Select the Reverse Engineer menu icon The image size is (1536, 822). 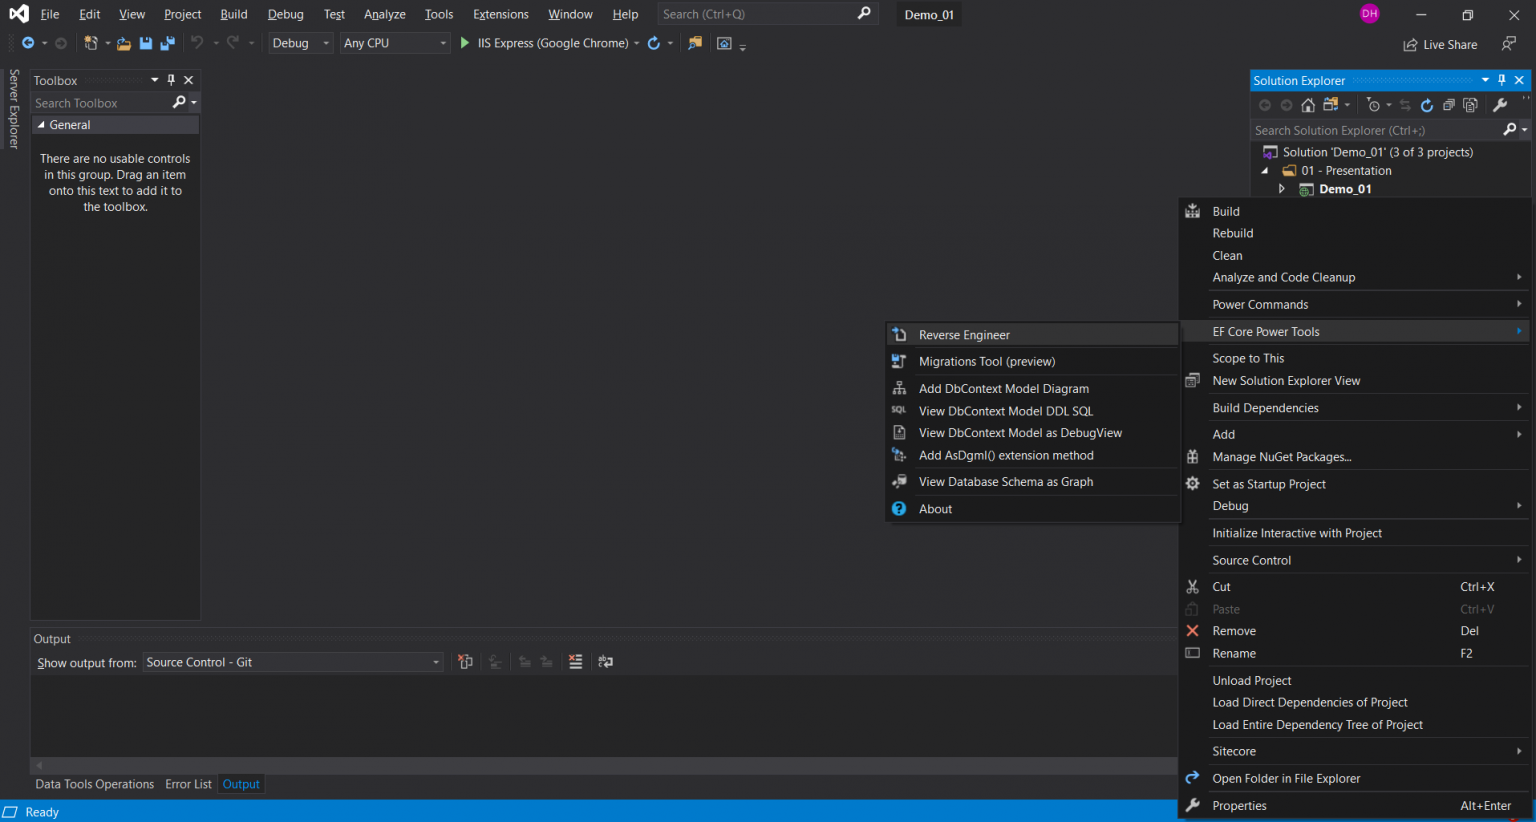pyautogui.click(x=899, y=334)
